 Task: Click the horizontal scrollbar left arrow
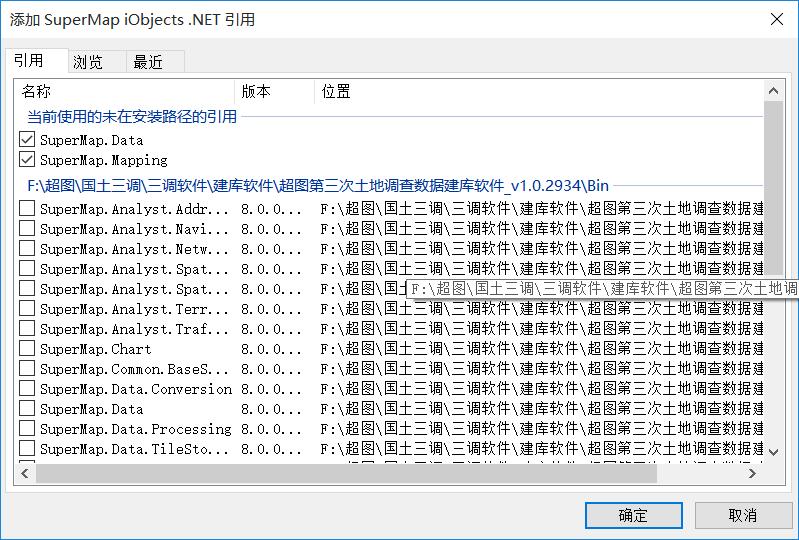24,473
